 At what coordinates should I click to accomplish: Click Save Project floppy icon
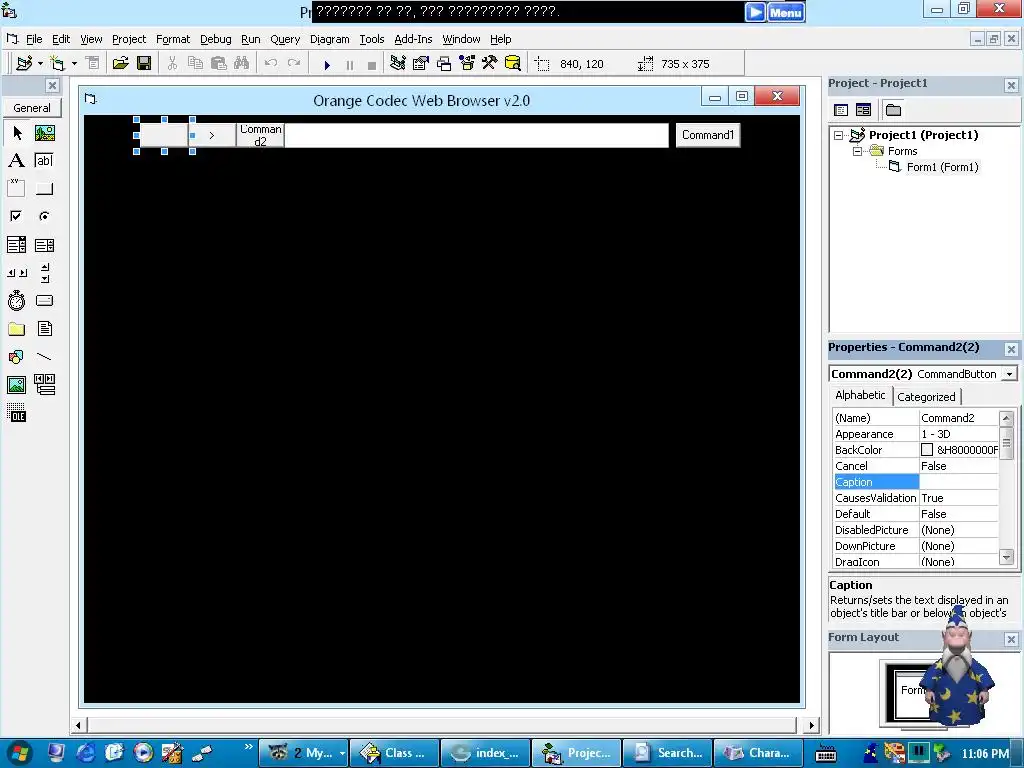tap(144, 63)
